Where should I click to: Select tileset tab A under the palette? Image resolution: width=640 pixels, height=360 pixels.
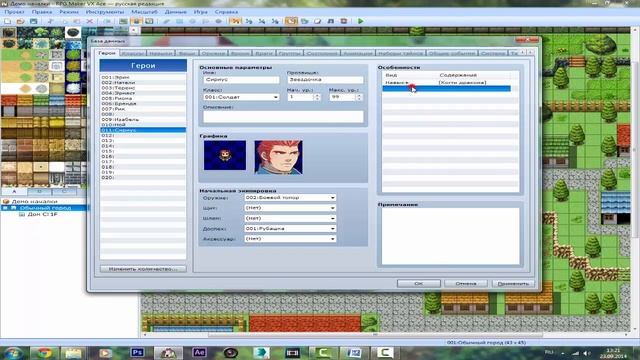coord(14,191)
